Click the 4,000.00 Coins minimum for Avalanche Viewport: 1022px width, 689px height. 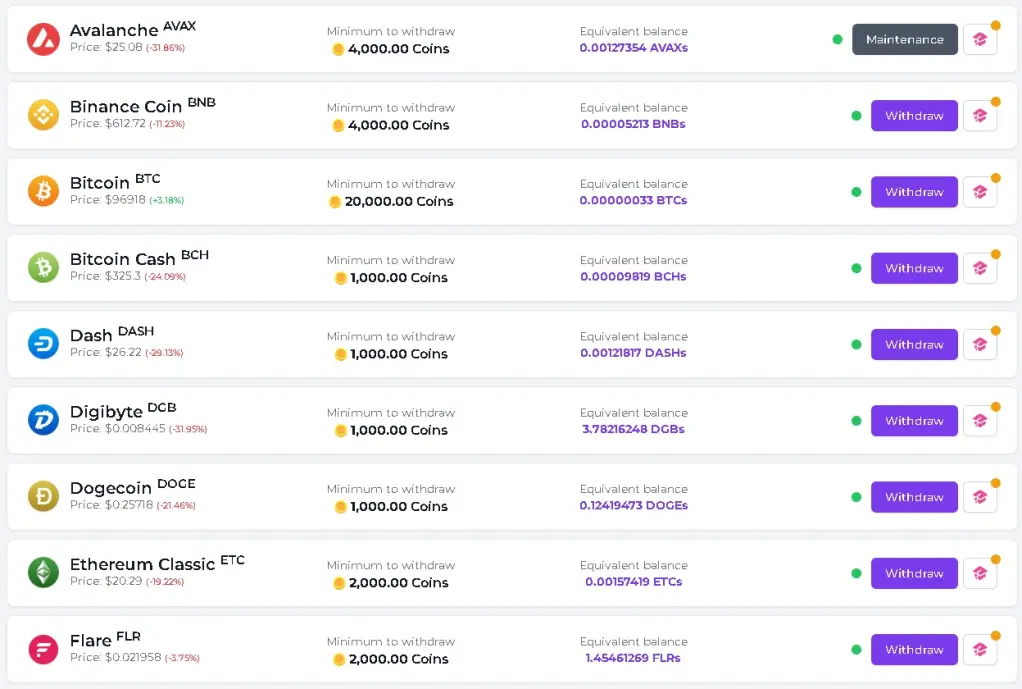click(x=391, y=49)
